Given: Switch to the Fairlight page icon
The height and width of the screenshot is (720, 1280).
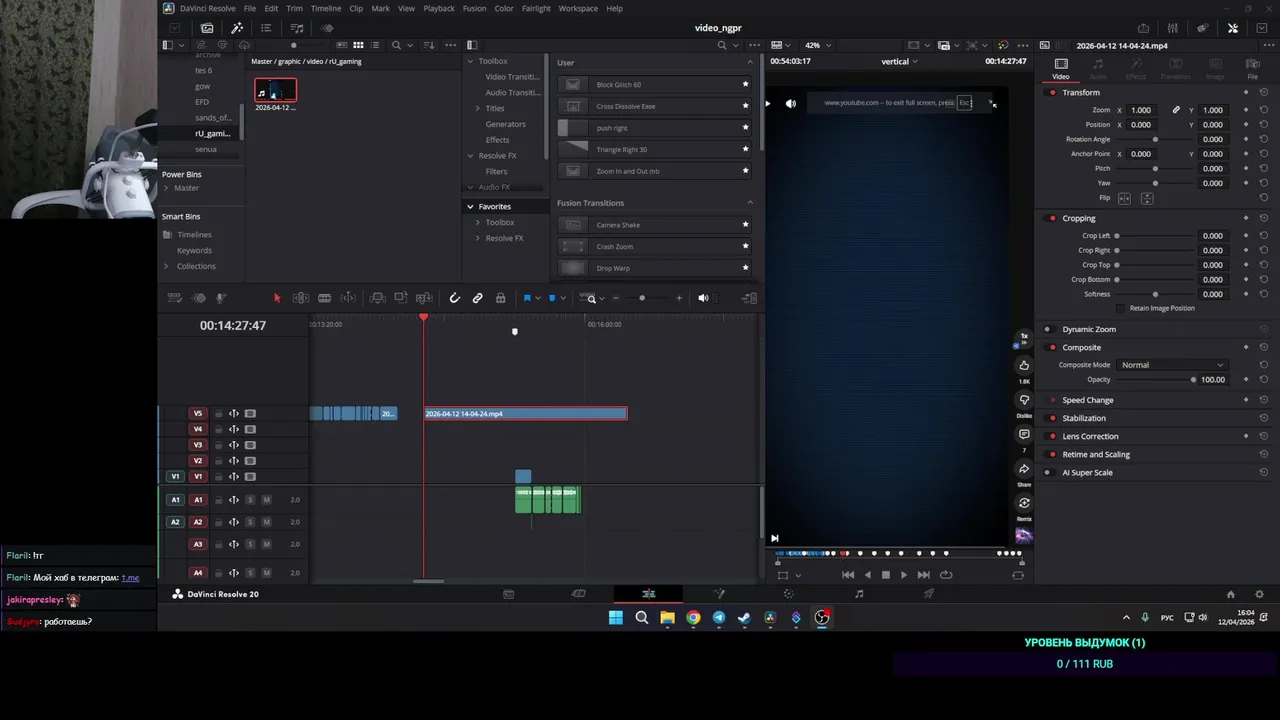Looking at the screenshot, I should pyautogui.click(x=859, y=594).
